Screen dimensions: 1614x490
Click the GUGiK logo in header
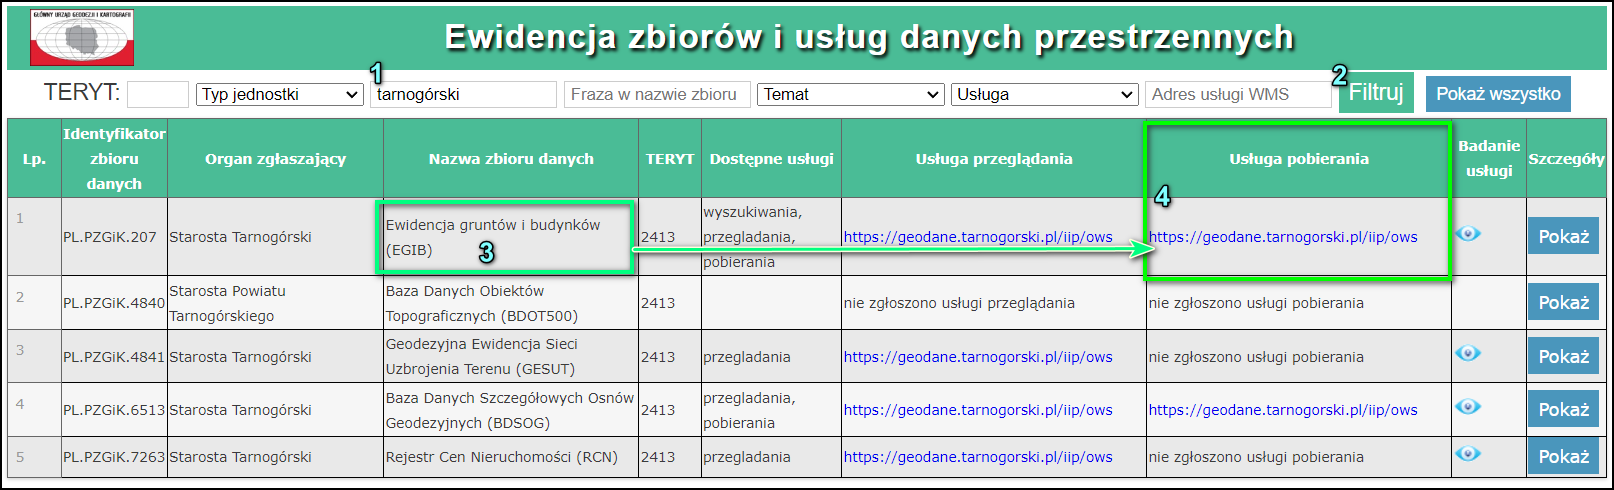click(x=82, y=38)
